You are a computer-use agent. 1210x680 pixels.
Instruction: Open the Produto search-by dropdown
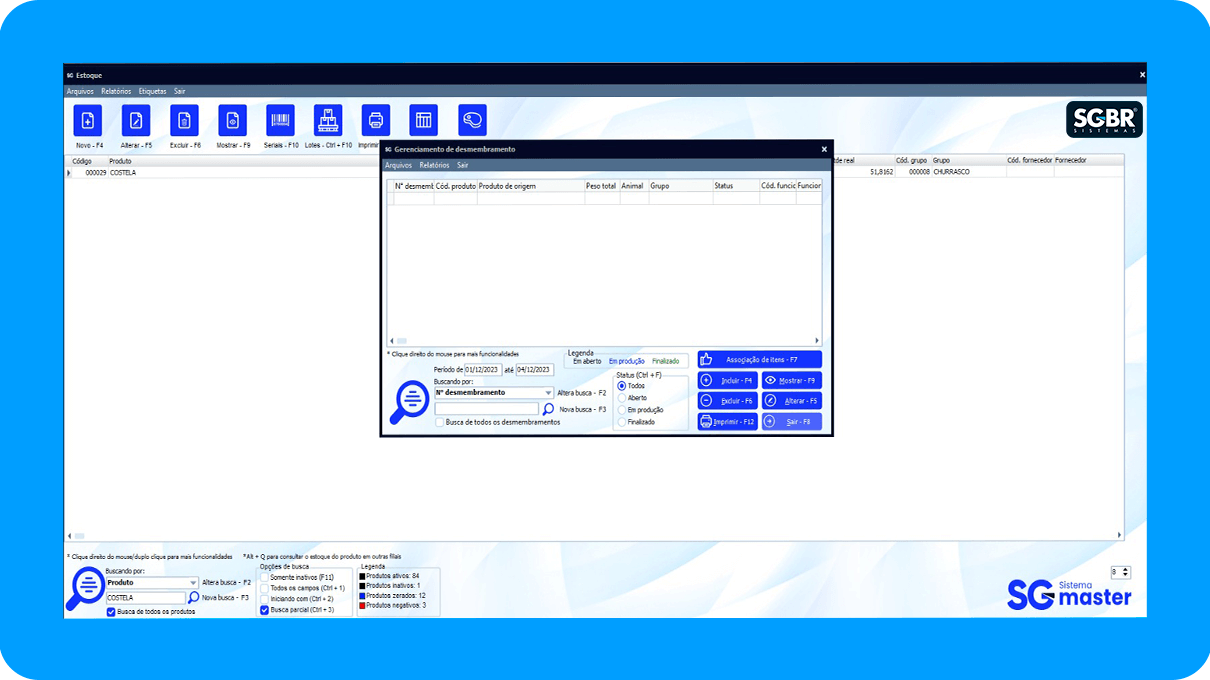(193, 582)
